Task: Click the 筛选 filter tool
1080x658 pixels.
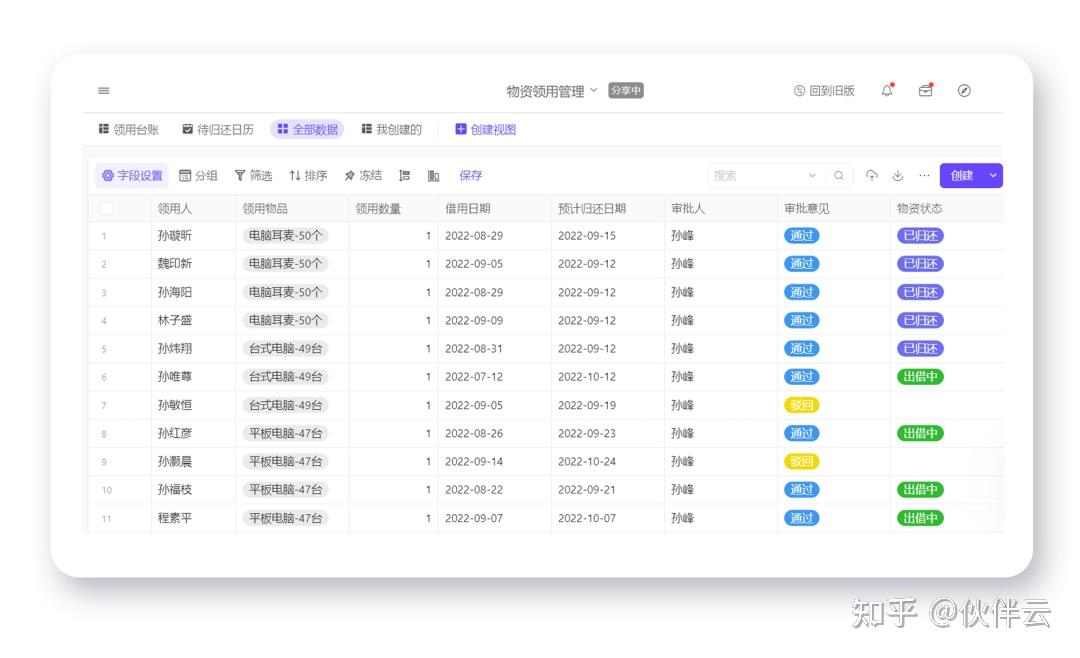Action: (253, 176)
